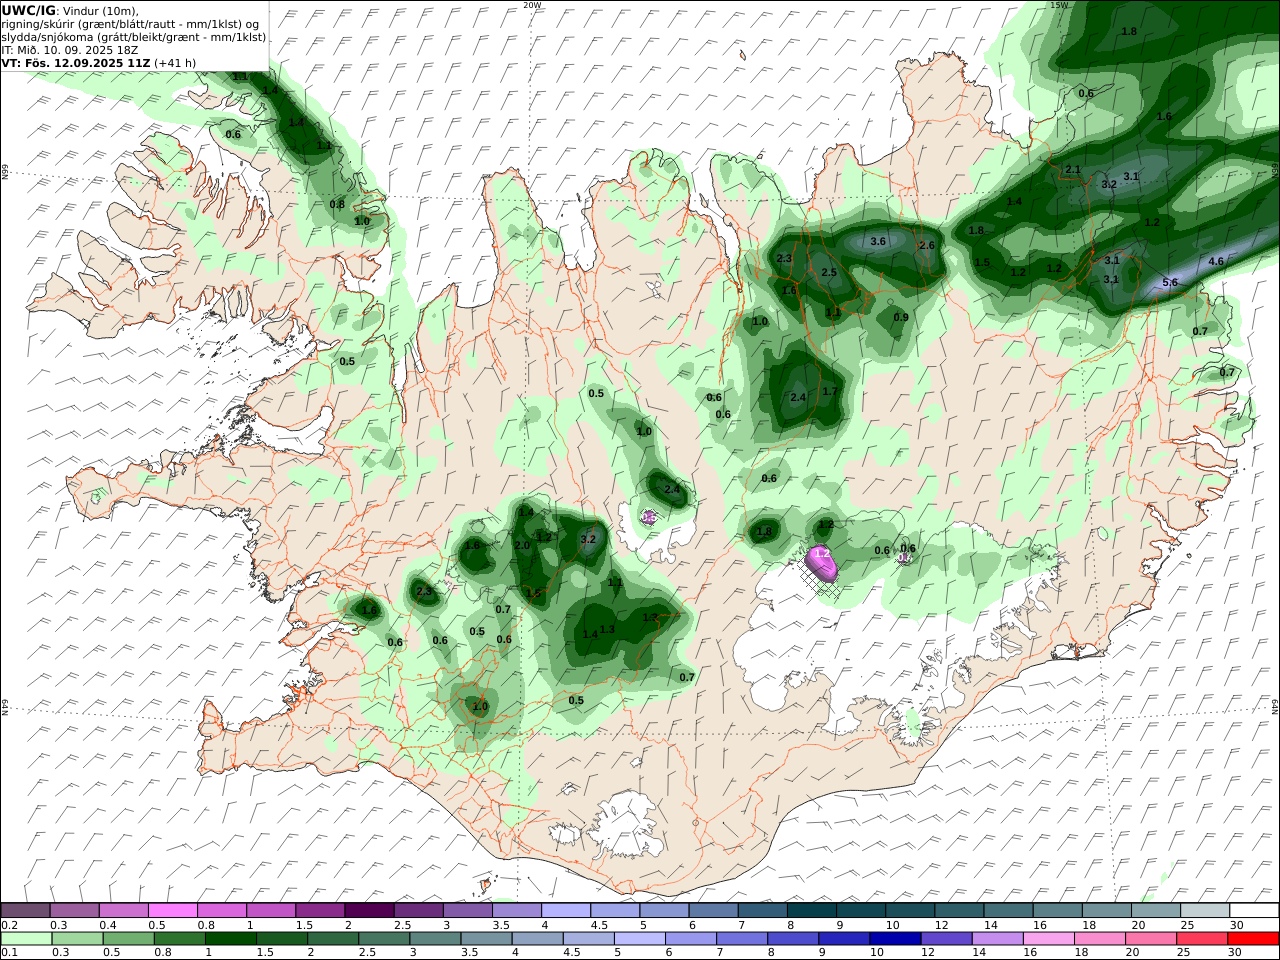Pick the red-pink swatch between 25 and 30, lower row
Screen dimensions: 1280x960
point(1202,939)
